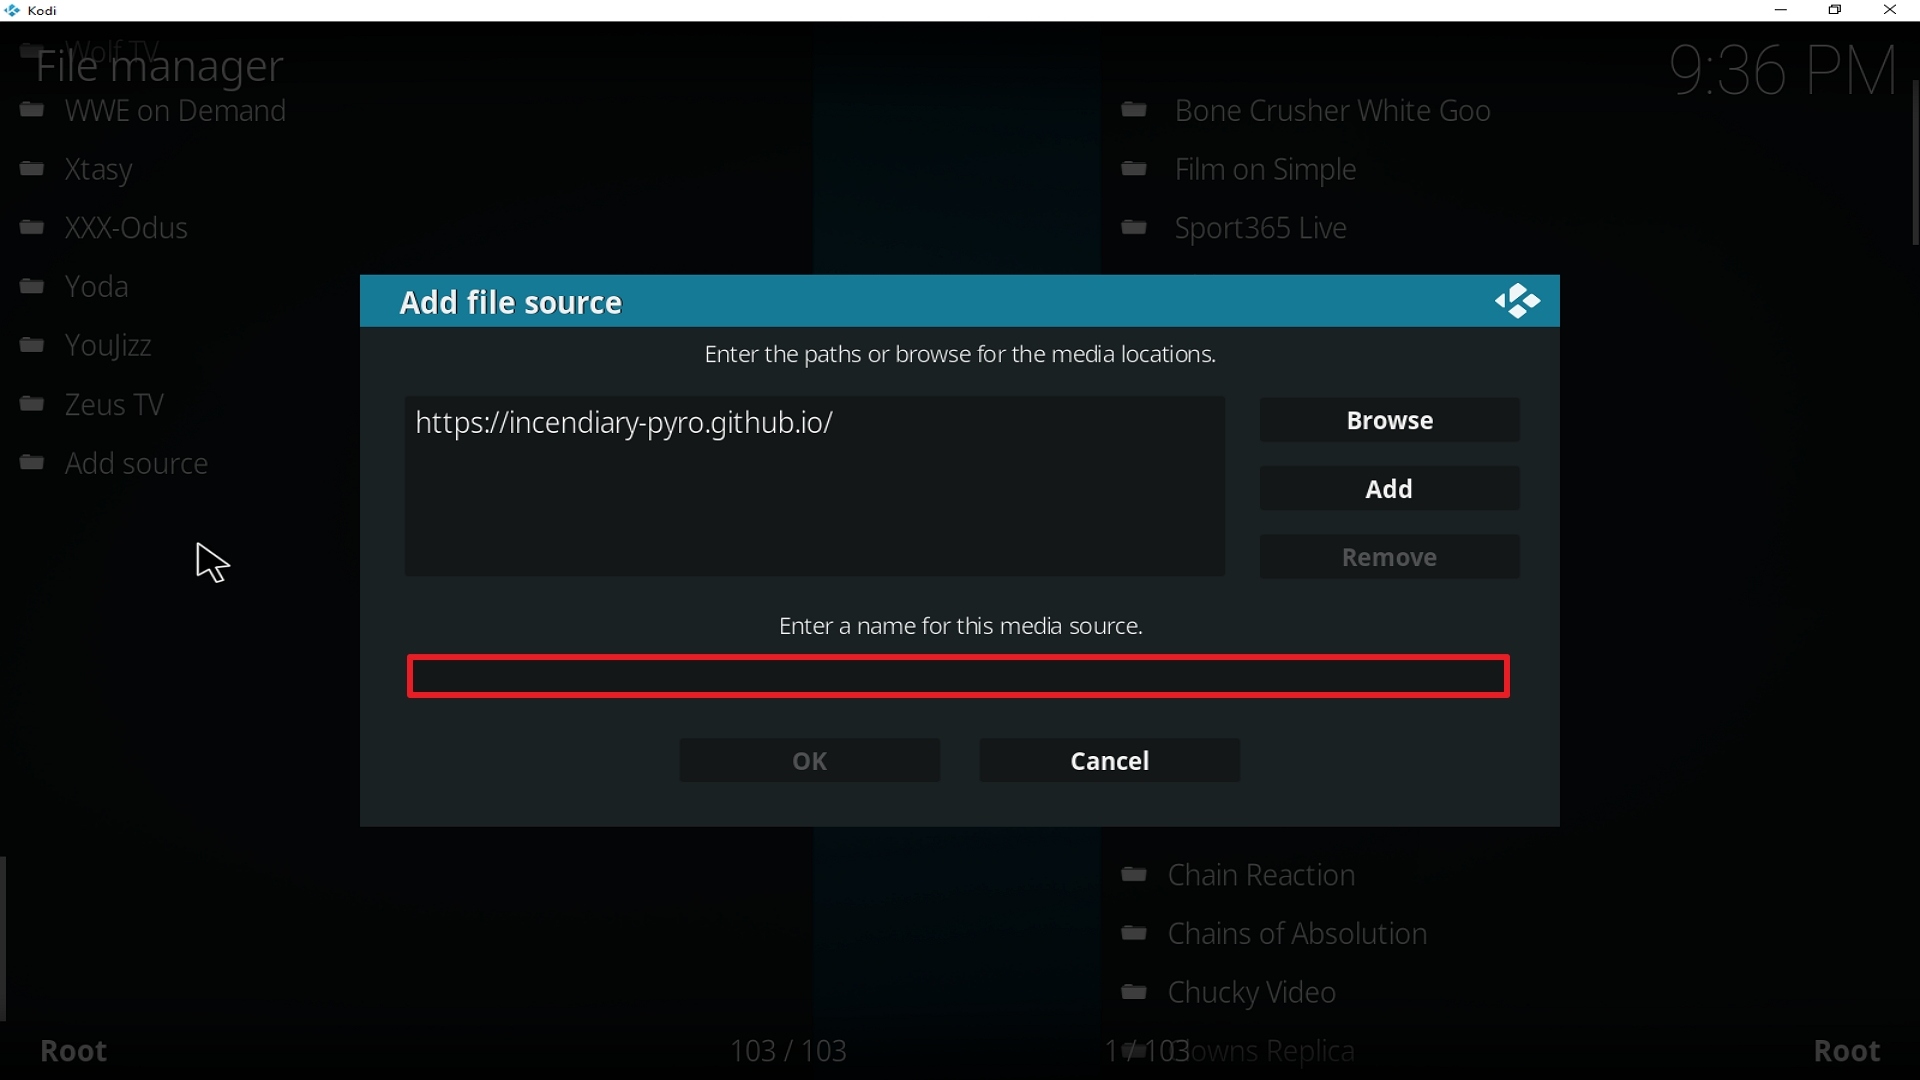Click folder icon beside Chucky Video

tap(1135, 994)
